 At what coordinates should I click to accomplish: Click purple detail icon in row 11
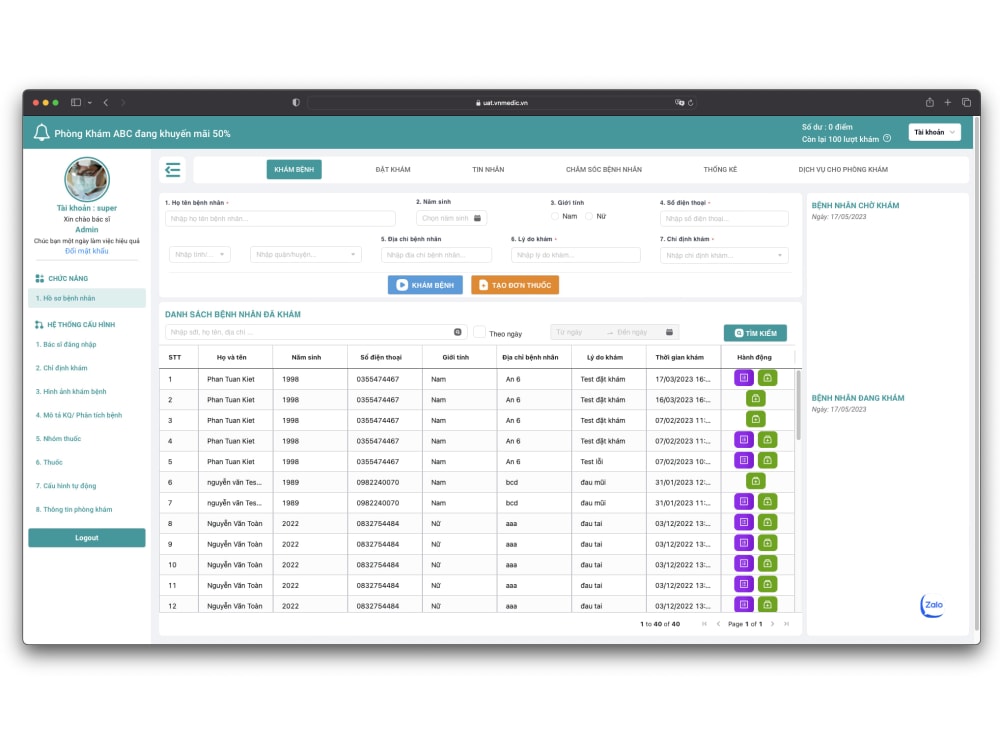point(744,584)
